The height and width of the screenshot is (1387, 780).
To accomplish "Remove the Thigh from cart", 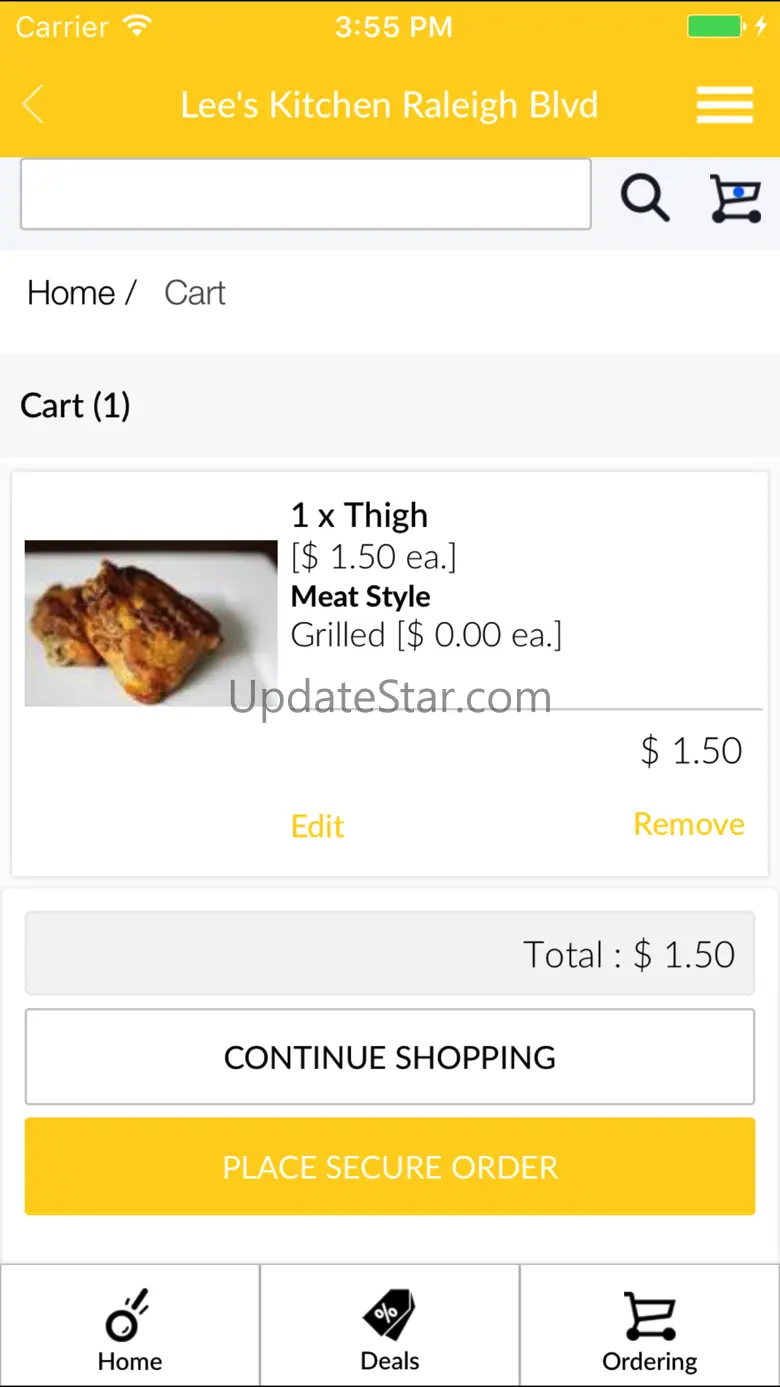I will click(689, 824).
